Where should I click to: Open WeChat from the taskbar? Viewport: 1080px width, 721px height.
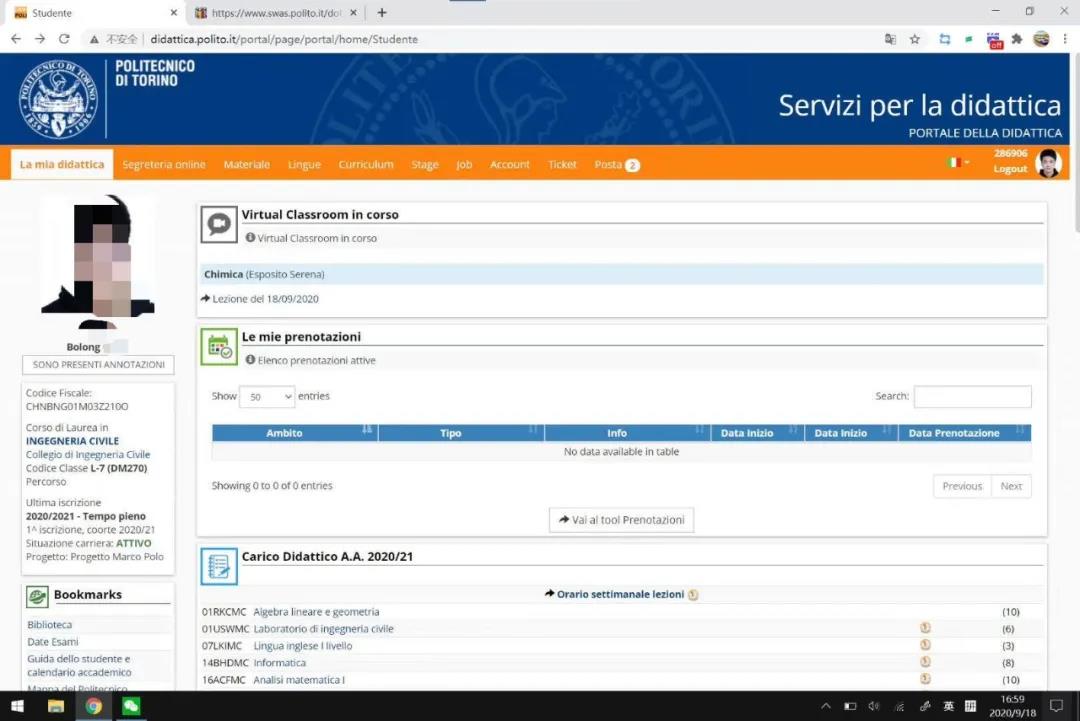point(131,706)
